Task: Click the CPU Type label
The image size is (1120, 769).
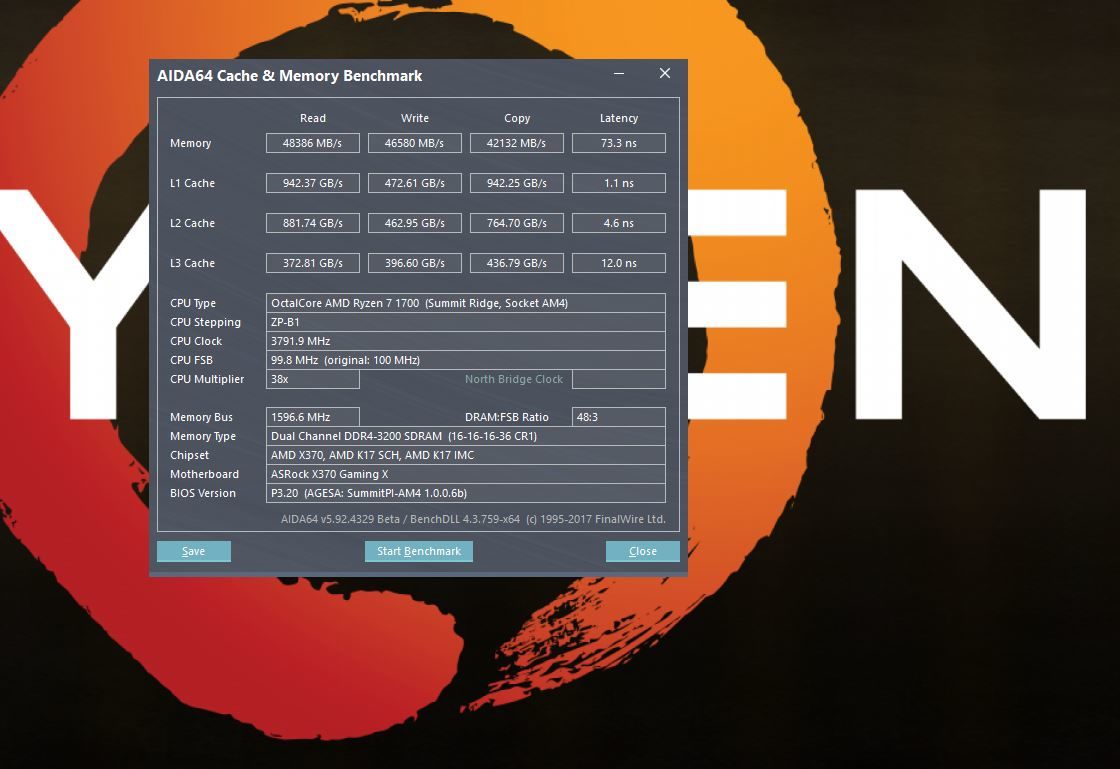Action: (x=193, y=303)
